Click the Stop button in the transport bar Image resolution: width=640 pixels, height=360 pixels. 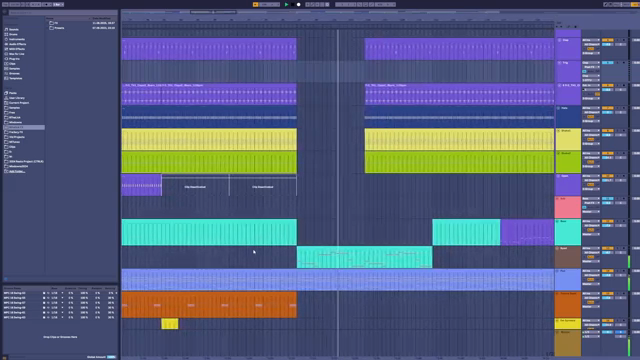[292, 4]
